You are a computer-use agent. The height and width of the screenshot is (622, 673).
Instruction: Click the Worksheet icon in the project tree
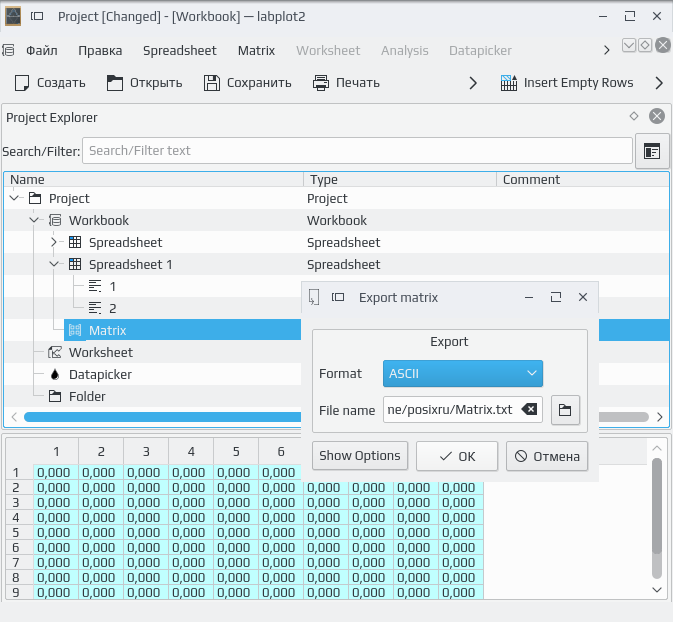pyautogui.click(x=55, y=352)
